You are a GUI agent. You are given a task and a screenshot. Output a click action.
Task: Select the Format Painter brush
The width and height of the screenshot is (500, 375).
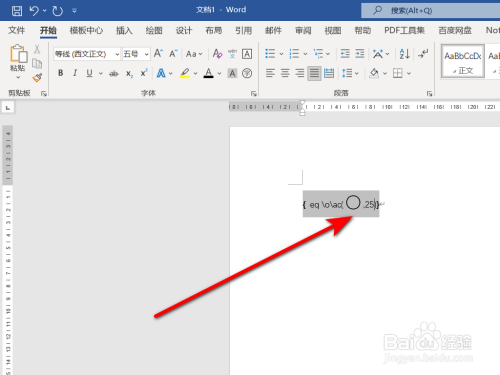click(37, 78)
